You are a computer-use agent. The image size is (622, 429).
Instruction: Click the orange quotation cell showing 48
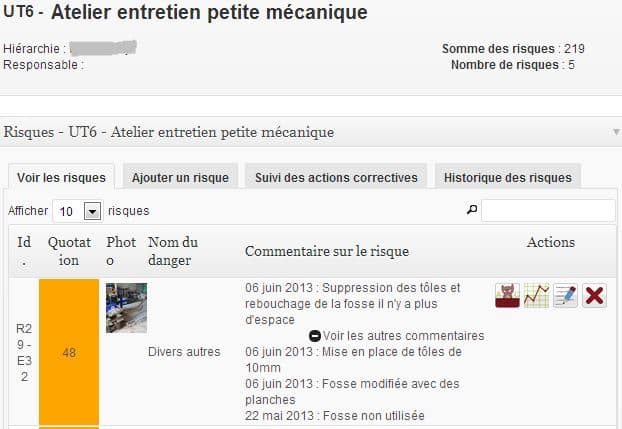click(69, 352)
